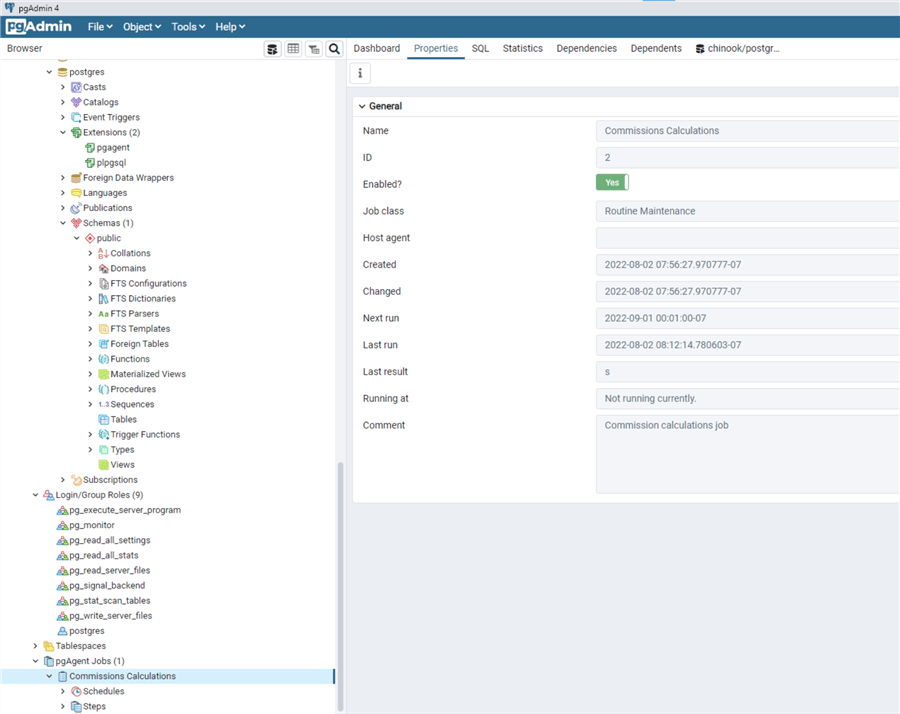Click the public schema icon
This screenshot has height=714, width=900.
pyautogui.click(x=90, y=238)
